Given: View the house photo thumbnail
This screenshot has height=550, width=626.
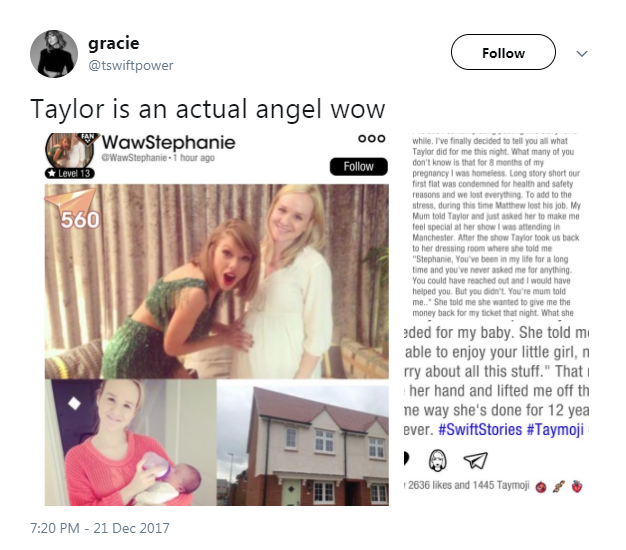Looking at the screenshot, I should coord(303,442).
